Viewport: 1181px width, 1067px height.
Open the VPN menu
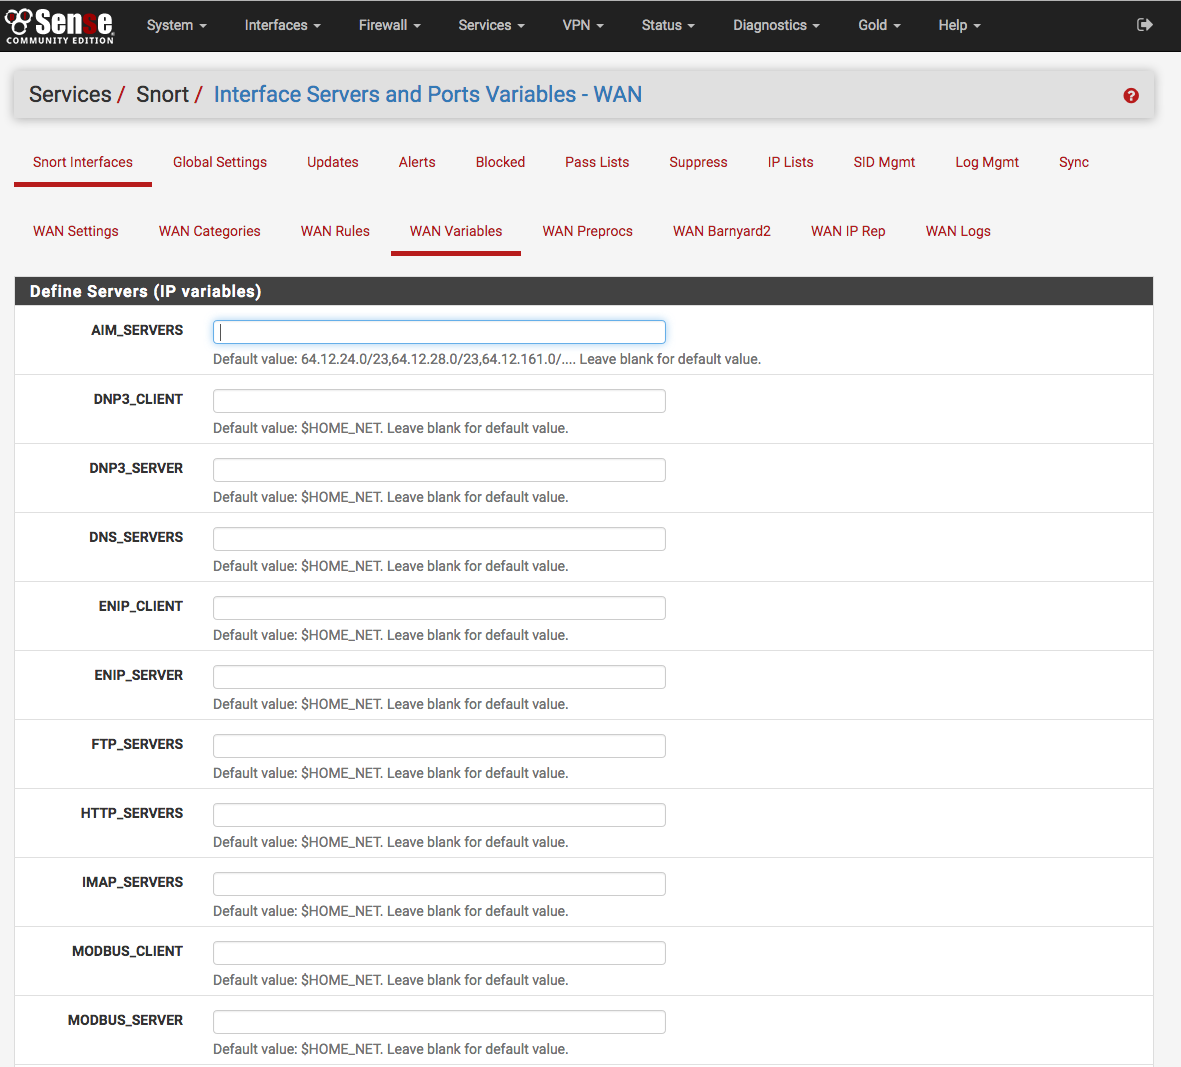click(x=582, y=25)
